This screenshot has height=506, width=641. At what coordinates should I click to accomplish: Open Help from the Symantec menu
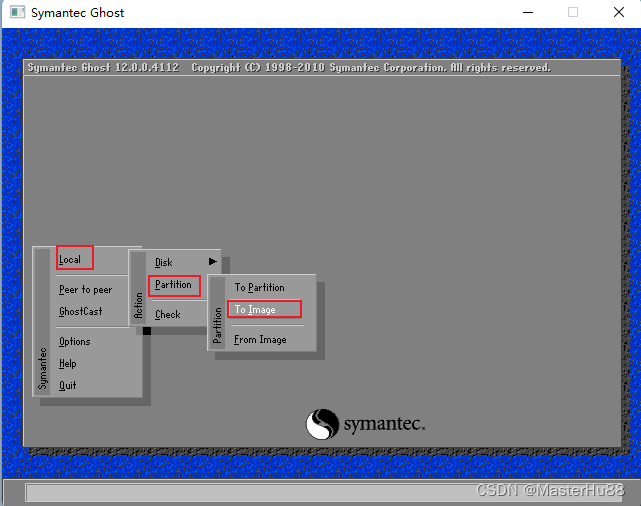67,363
